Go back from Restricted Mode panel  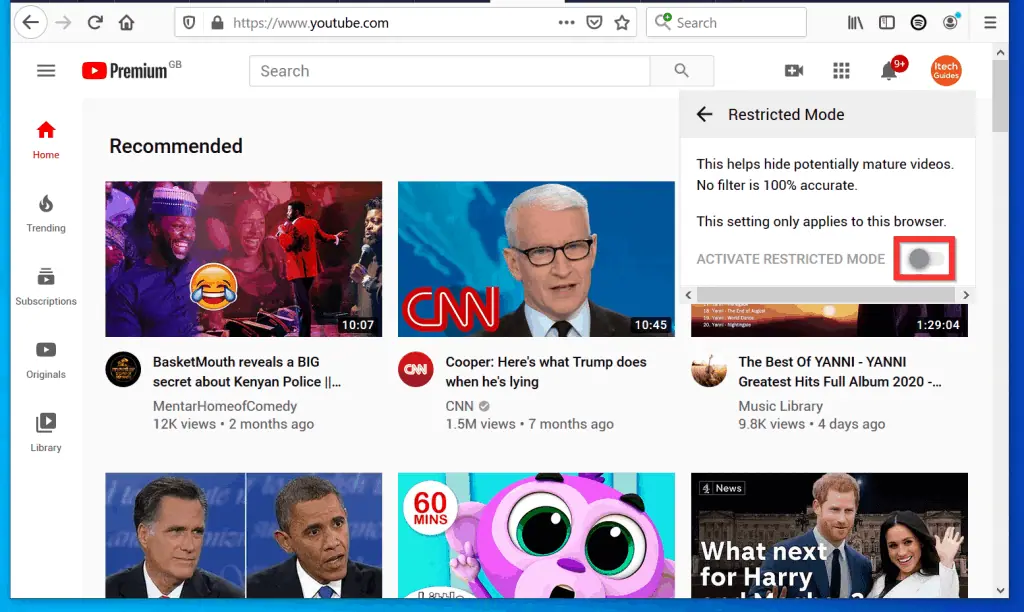pyautogui.click(x=704, y=114)
